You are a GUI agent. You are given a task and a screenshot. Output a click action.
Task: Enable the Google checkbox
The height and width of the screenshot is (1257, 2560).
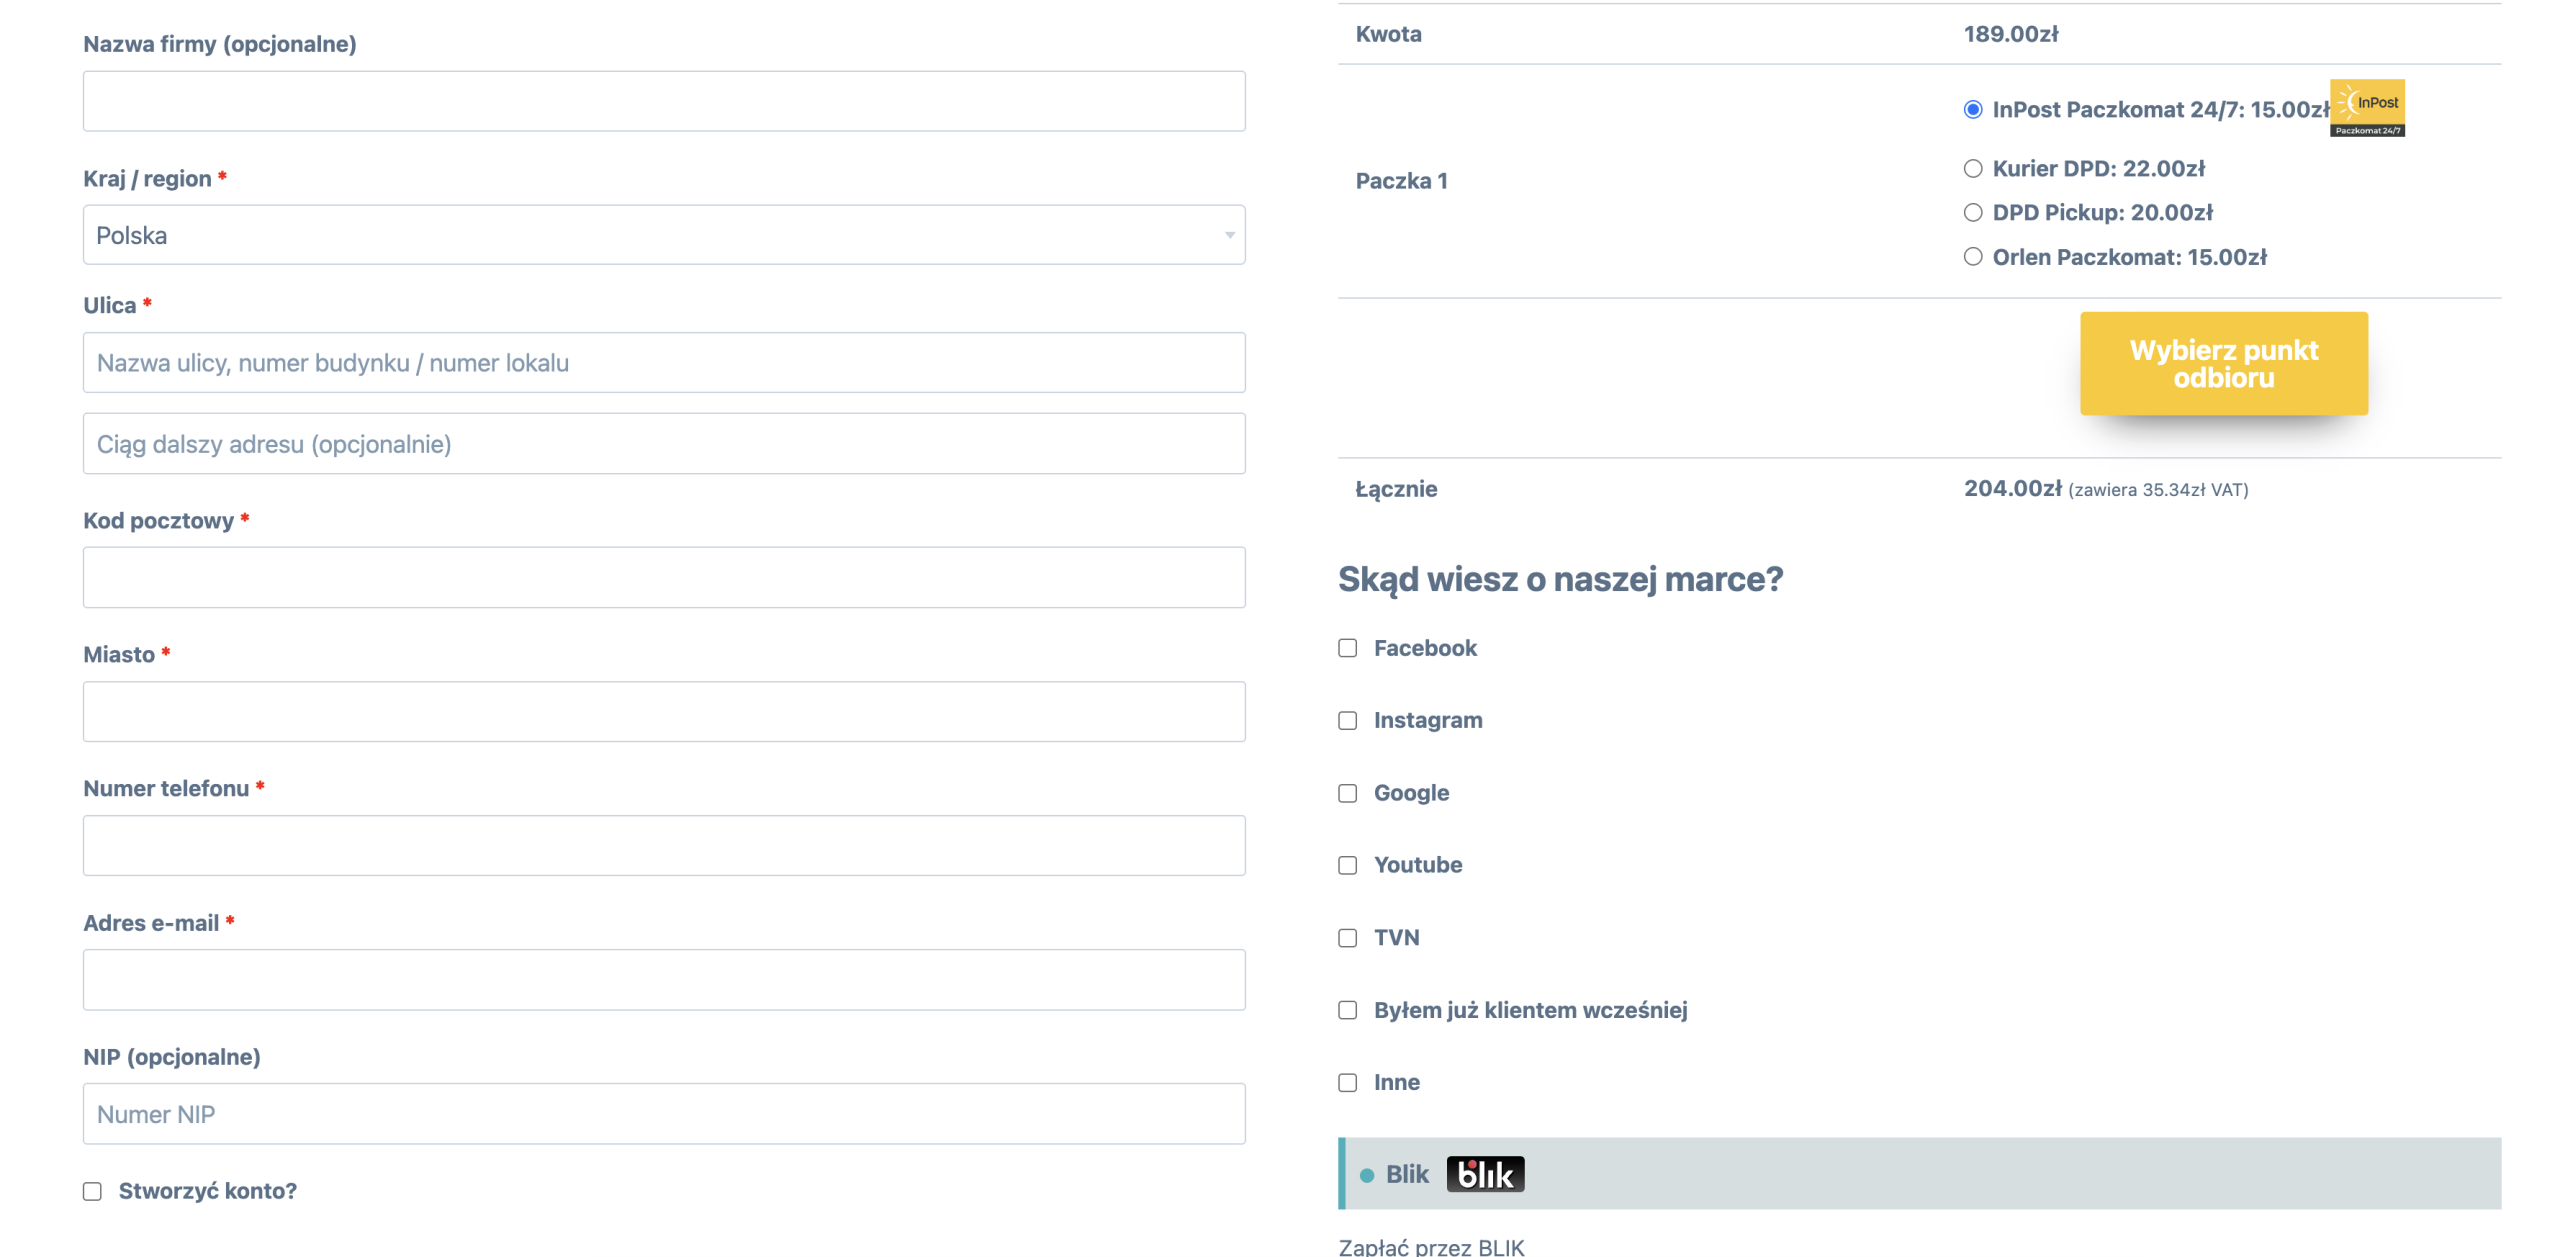tap(1347, 793)
